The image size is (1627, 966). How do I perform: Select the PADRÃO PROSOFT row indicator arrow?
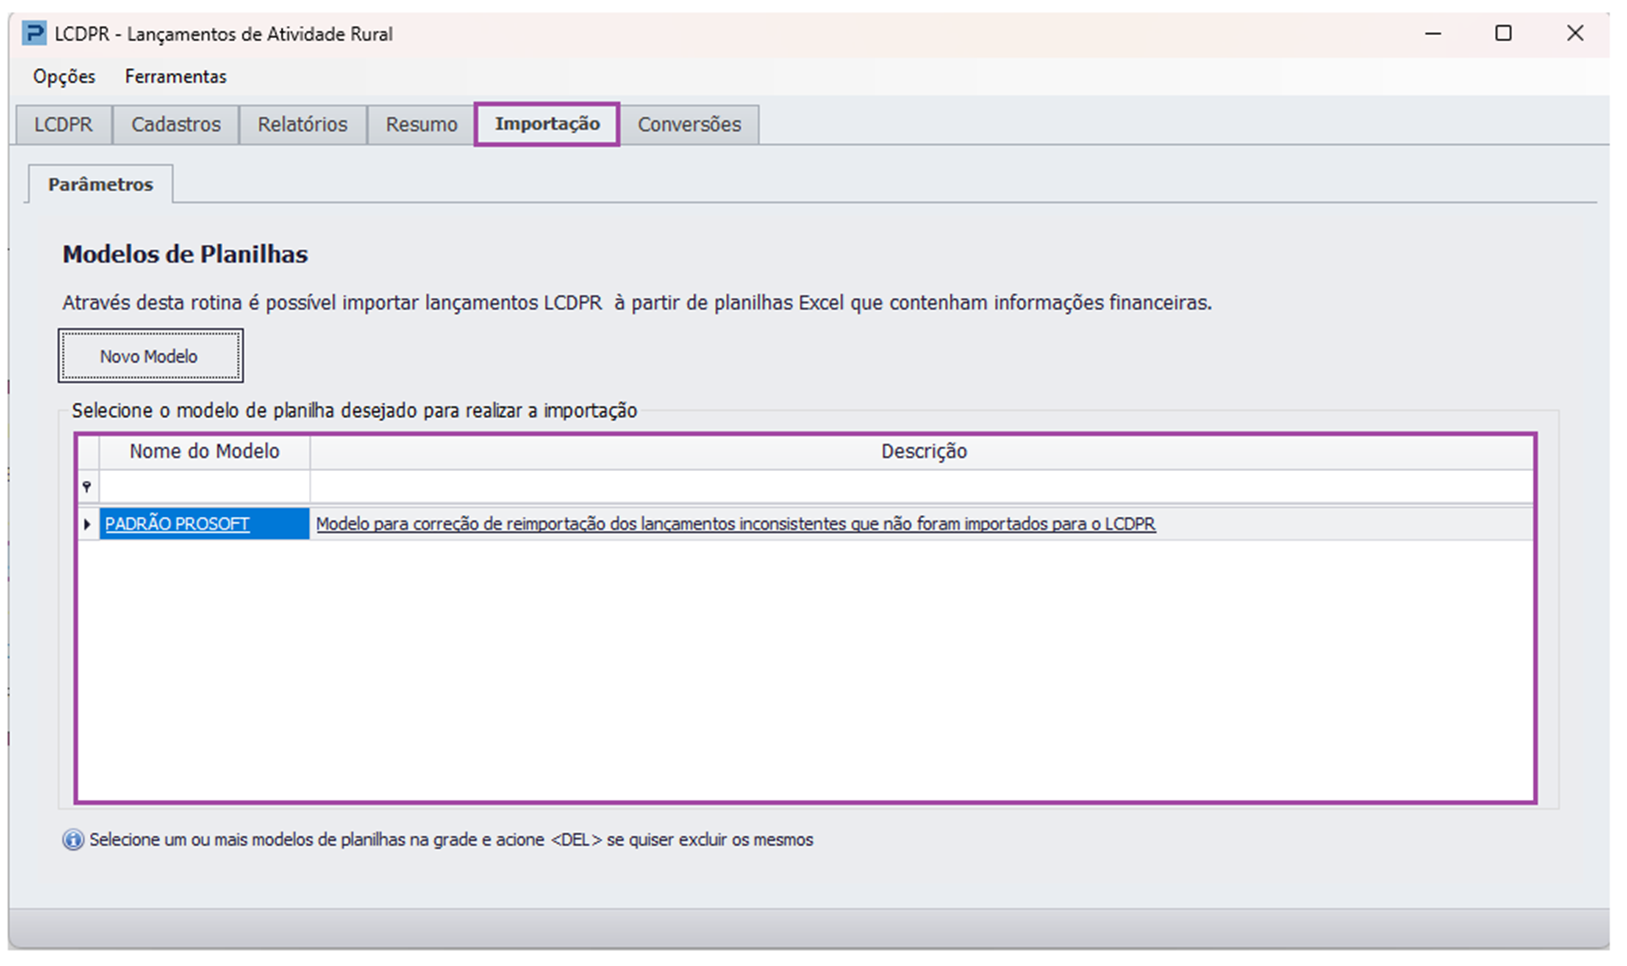click(x=87, y=524)
